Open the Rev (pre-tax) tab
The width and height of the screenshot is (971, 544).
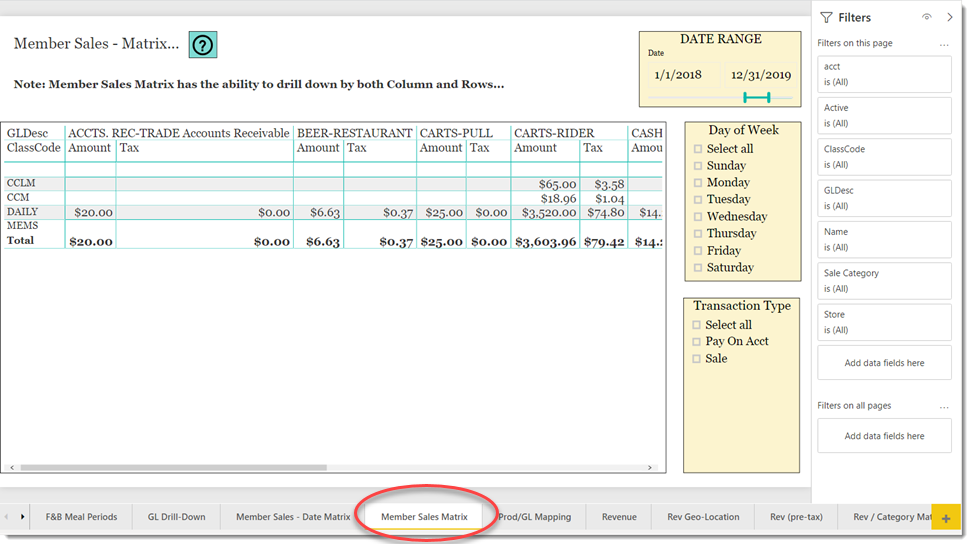796,517
